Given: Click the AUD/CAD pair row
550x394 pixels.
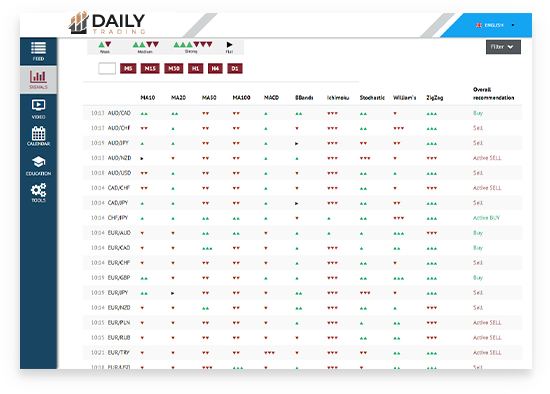Looking at the screenshot, I should (302, 113).
